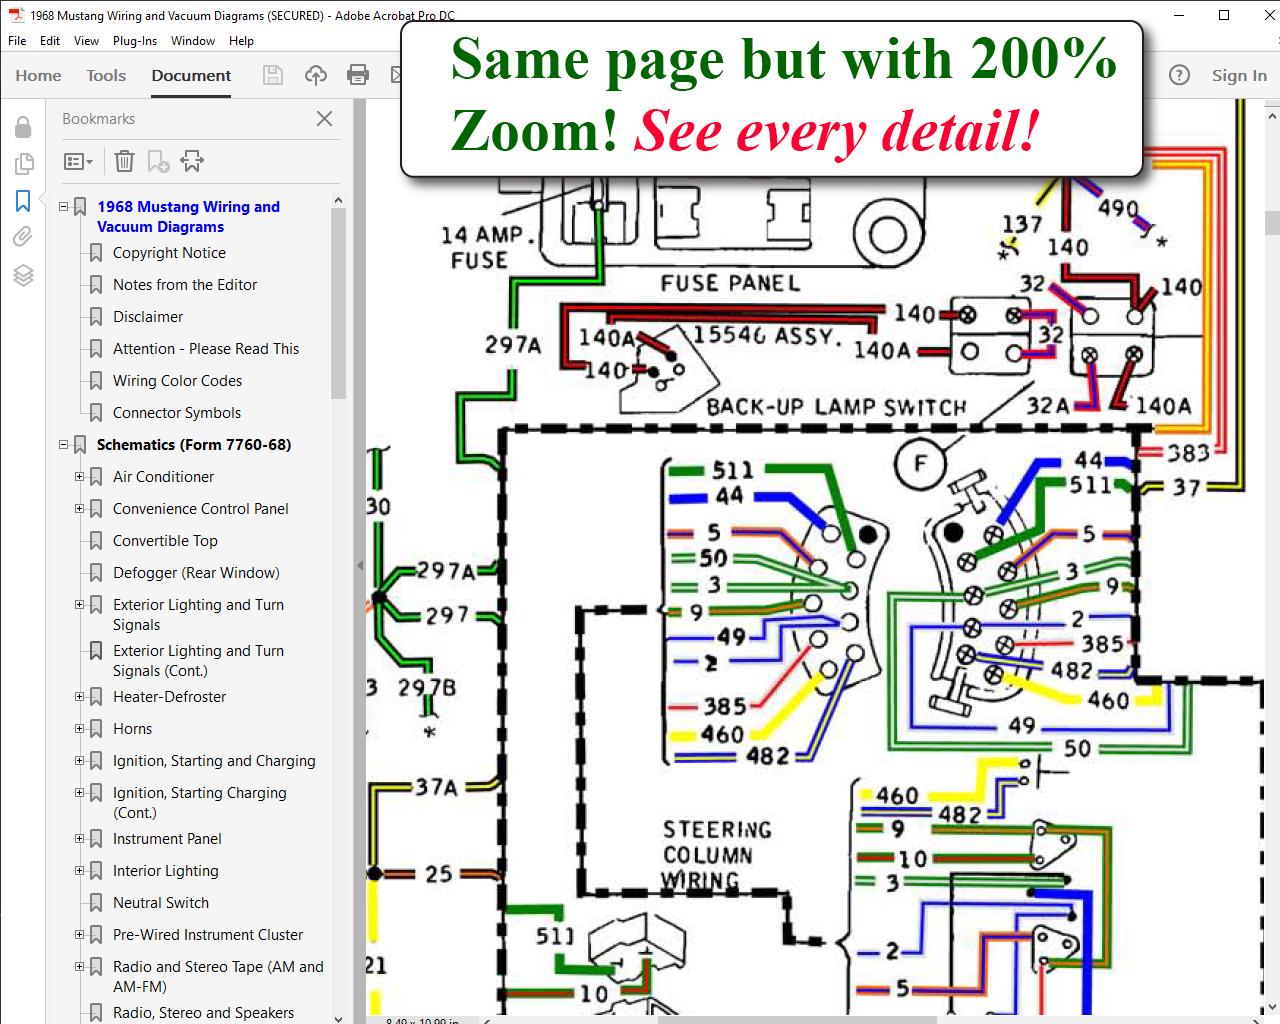This screenshot has width=1280, height=1024.
Task: Delete selected bookmark with trash icon
Action: 124,160
